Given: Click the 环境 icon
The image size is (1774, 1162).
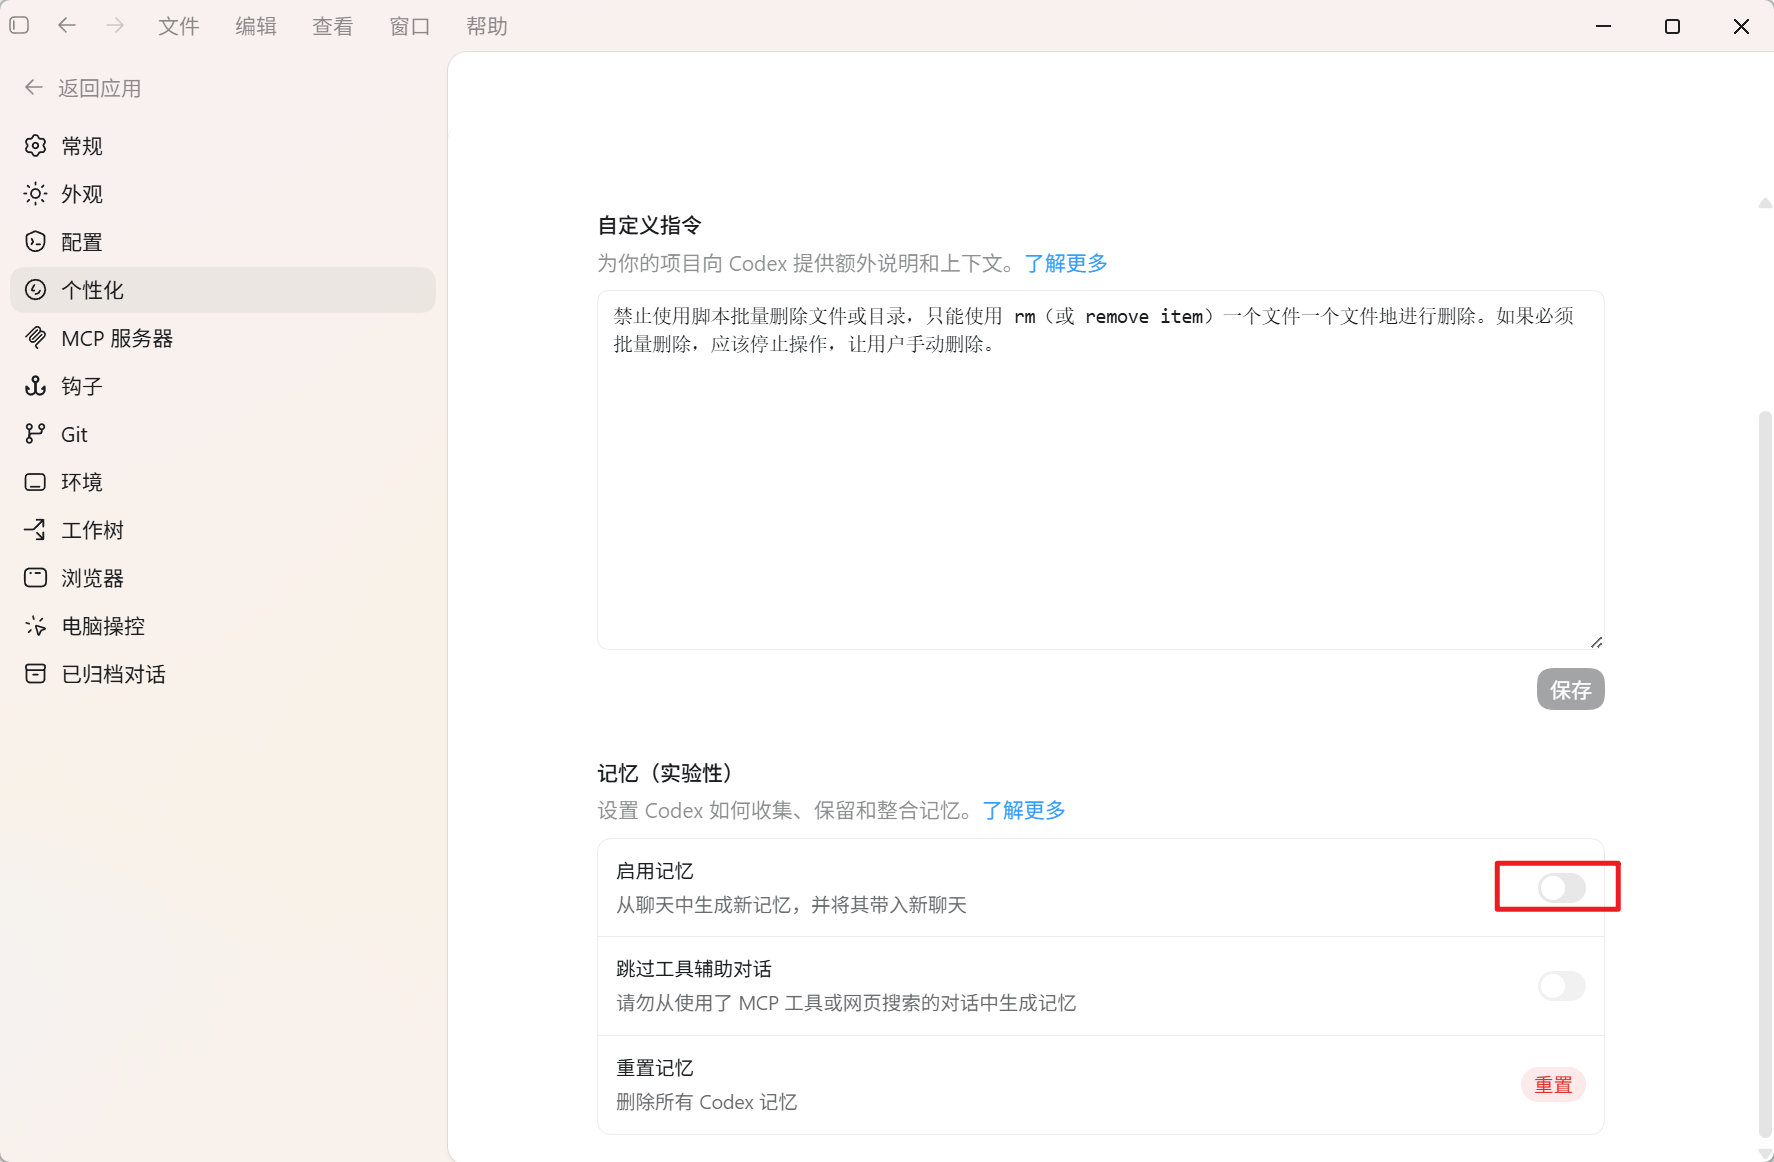Looking at the screenshot, I should [x=36, y=482].
